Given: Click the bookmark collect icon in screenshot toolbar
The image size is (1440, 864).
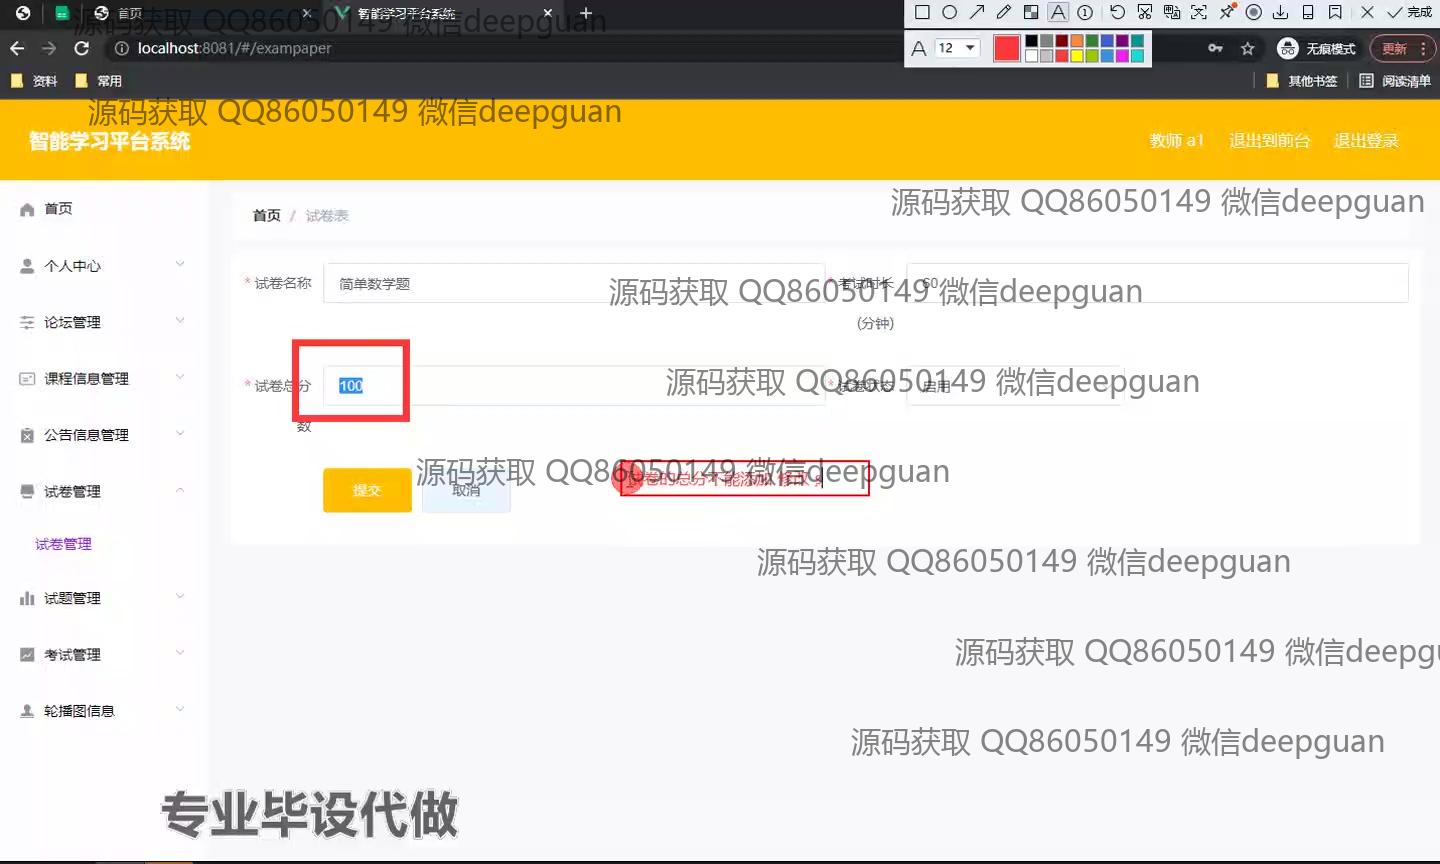Looking at the screenshot, I should [1335, 13].
